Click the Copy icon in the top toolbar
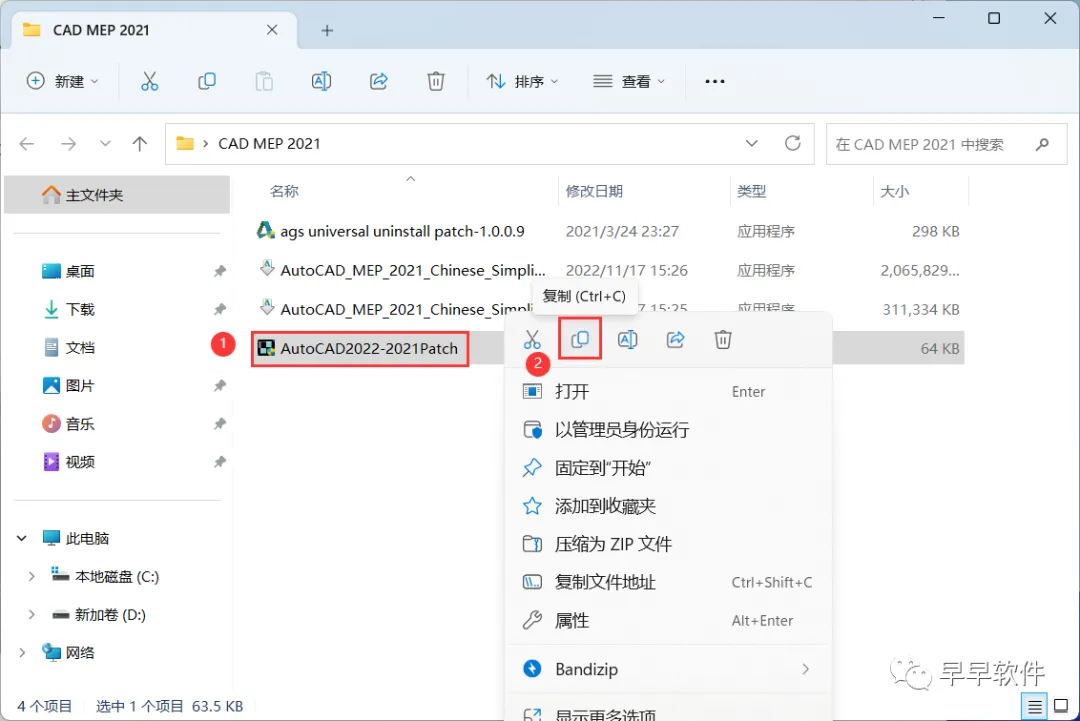 pos(207,81)
